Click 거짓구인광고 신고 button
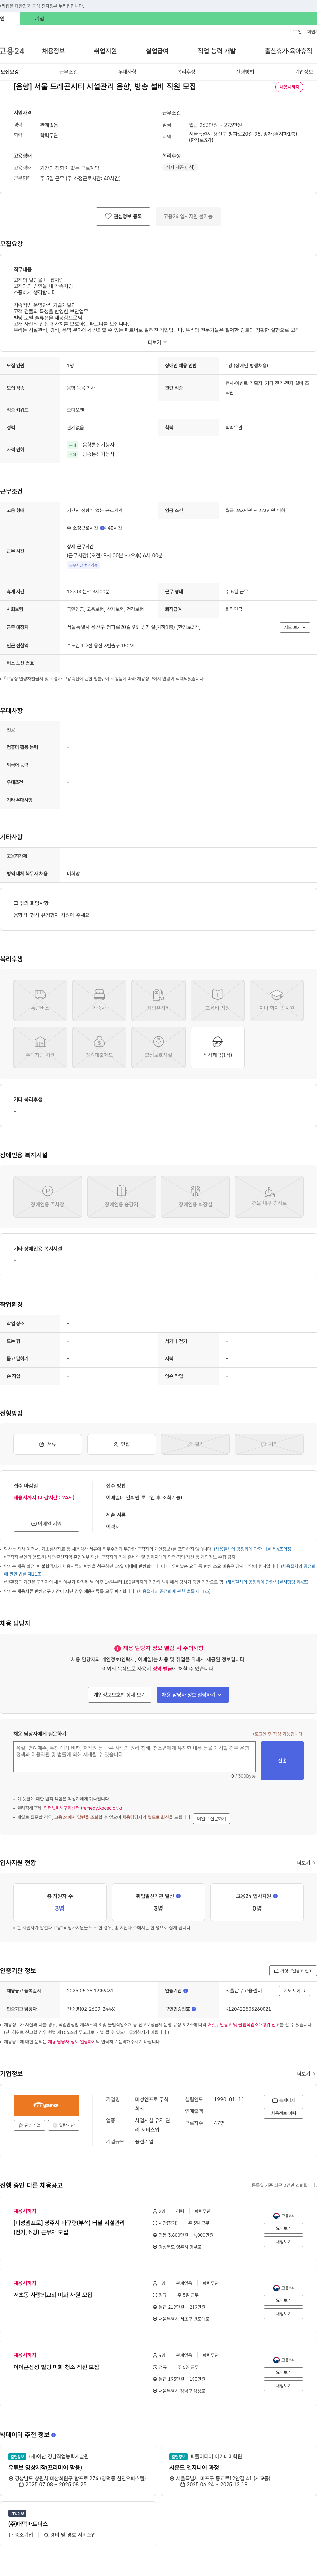This screenshot has width=317, height=2576. 293,1971
